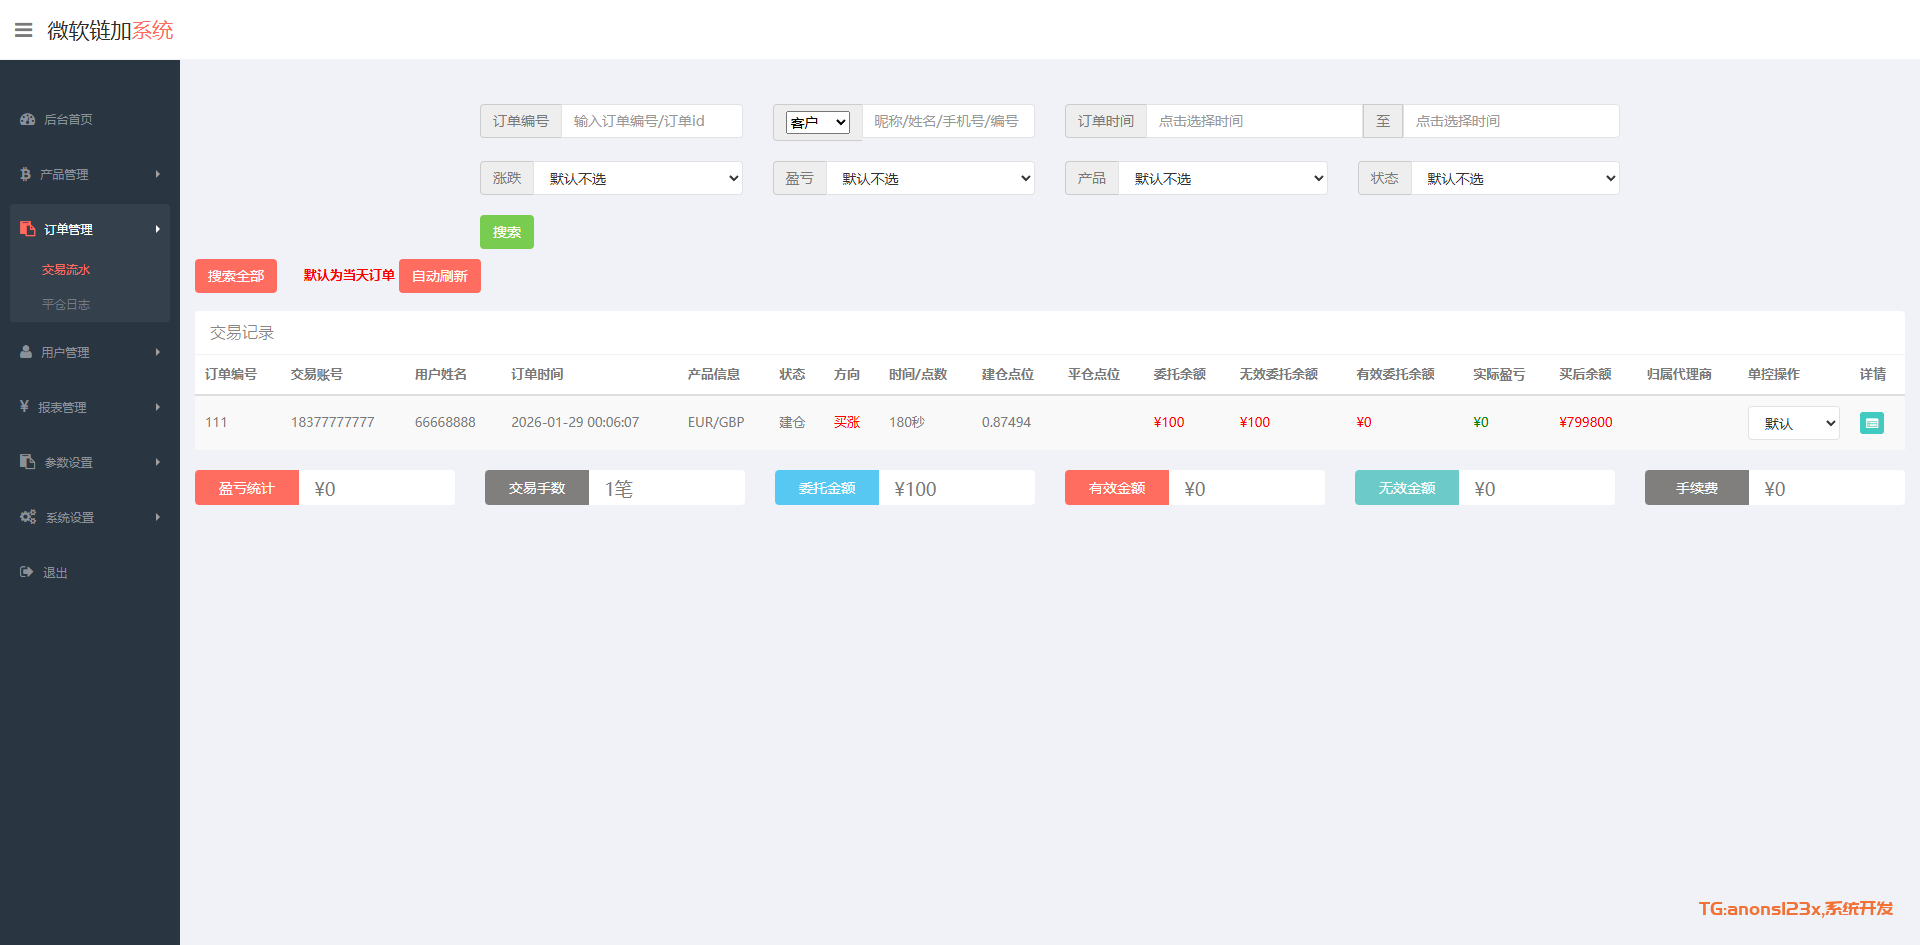Open order details via teal icon
The height and width of the screenshot is (945, 1920).
click(x=1871, y=423)
